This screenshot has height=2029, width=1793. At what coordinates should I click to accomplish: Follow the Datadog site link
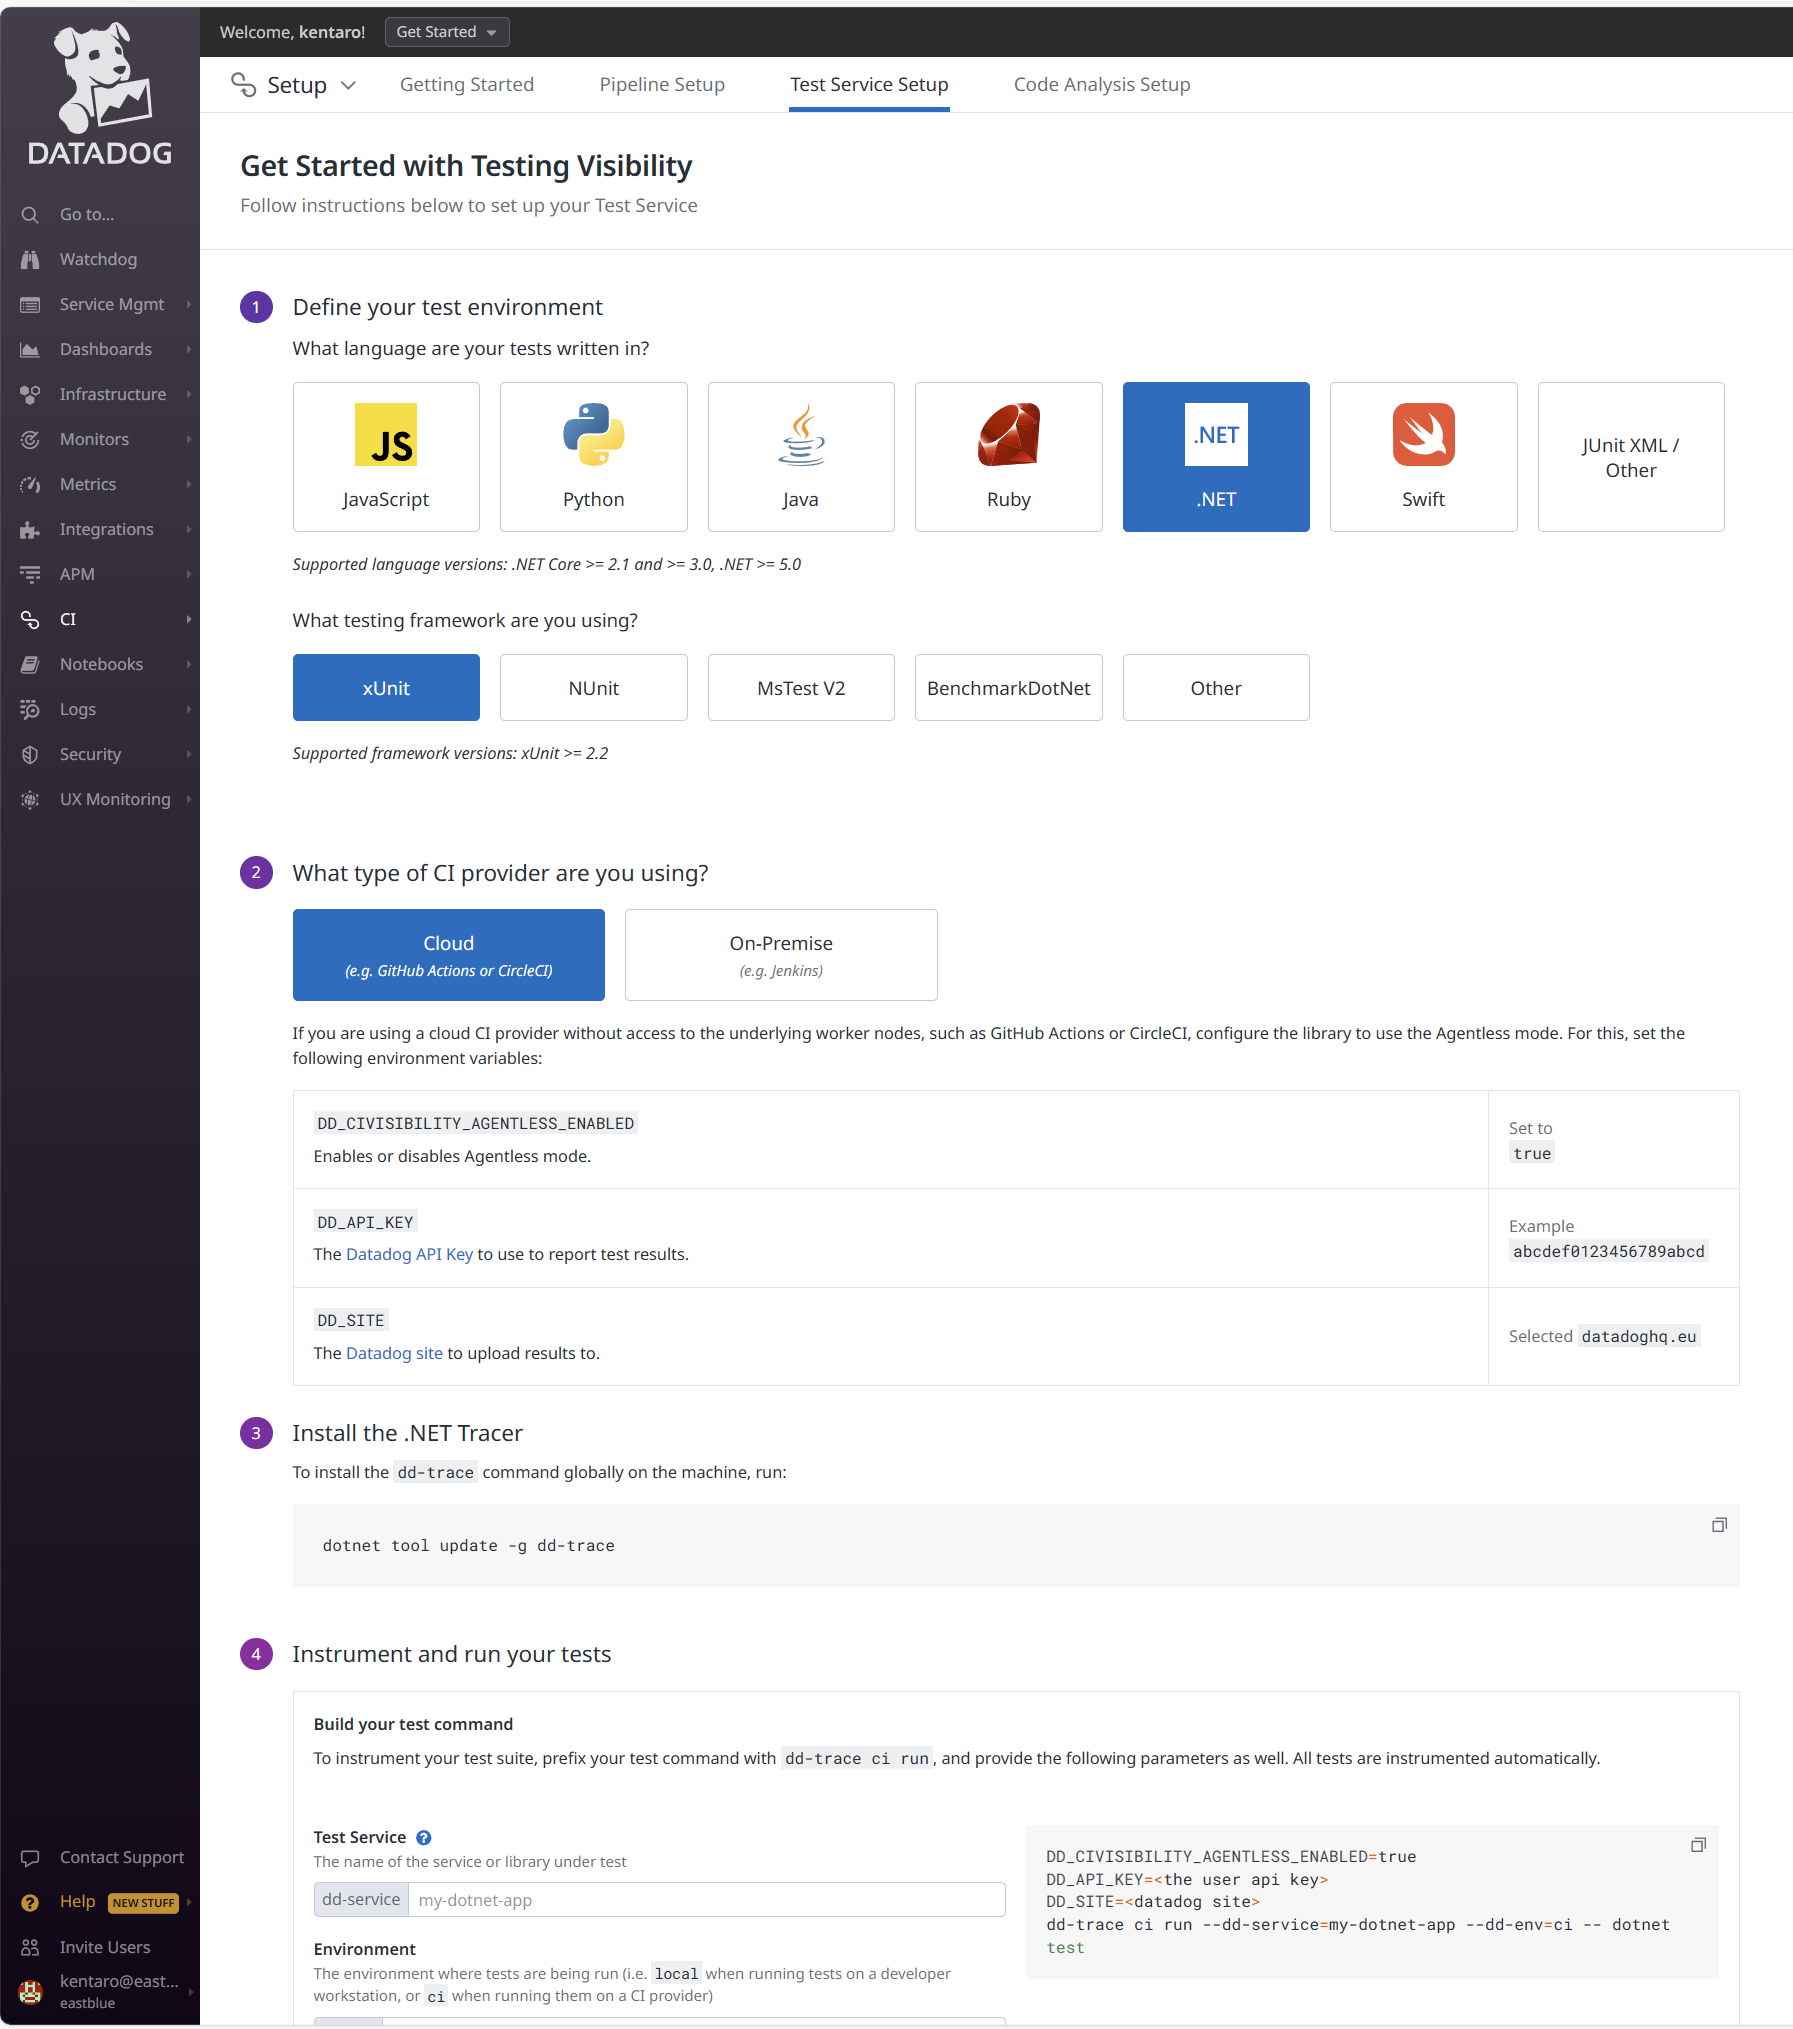[394, 1353]
